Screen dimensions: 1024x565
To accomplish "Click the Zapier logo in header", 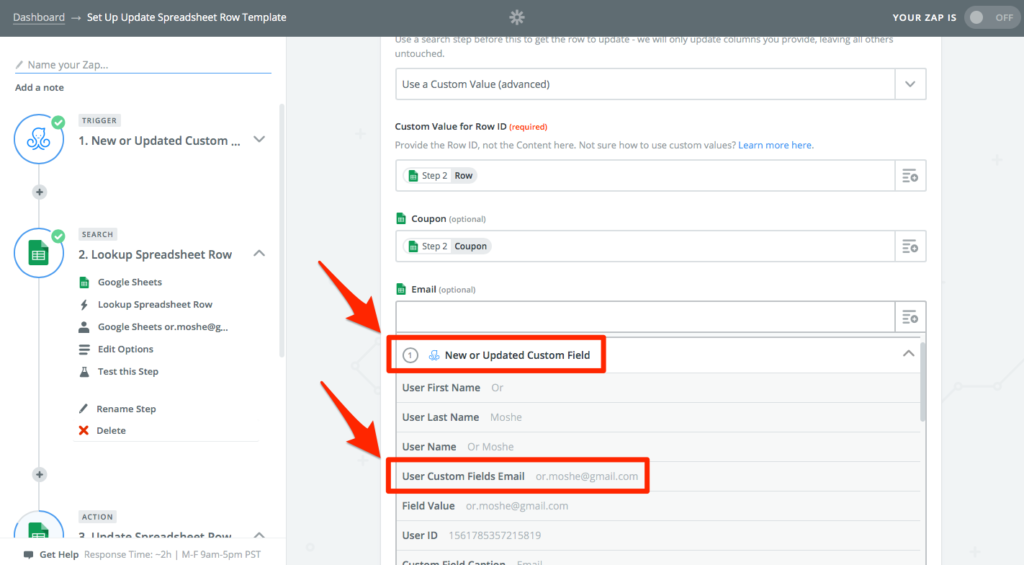I will pyautogui.click(x=517, y=17).
